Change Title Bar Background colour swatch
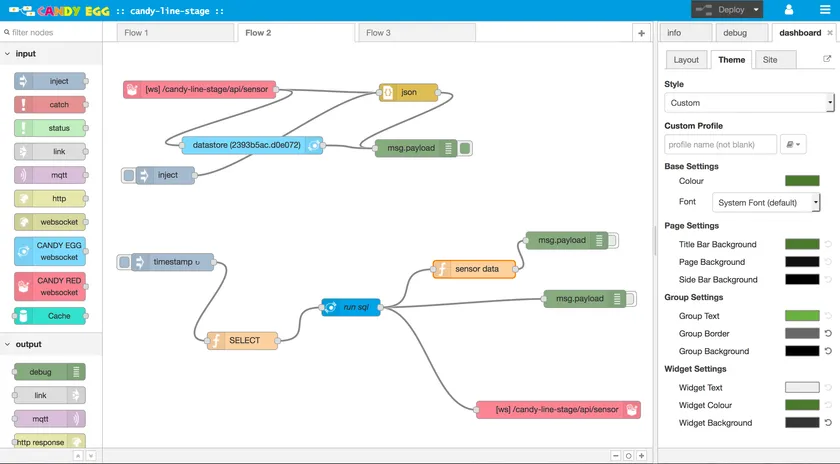This screenshot has height=464, width=840. (x=802, y=244)
